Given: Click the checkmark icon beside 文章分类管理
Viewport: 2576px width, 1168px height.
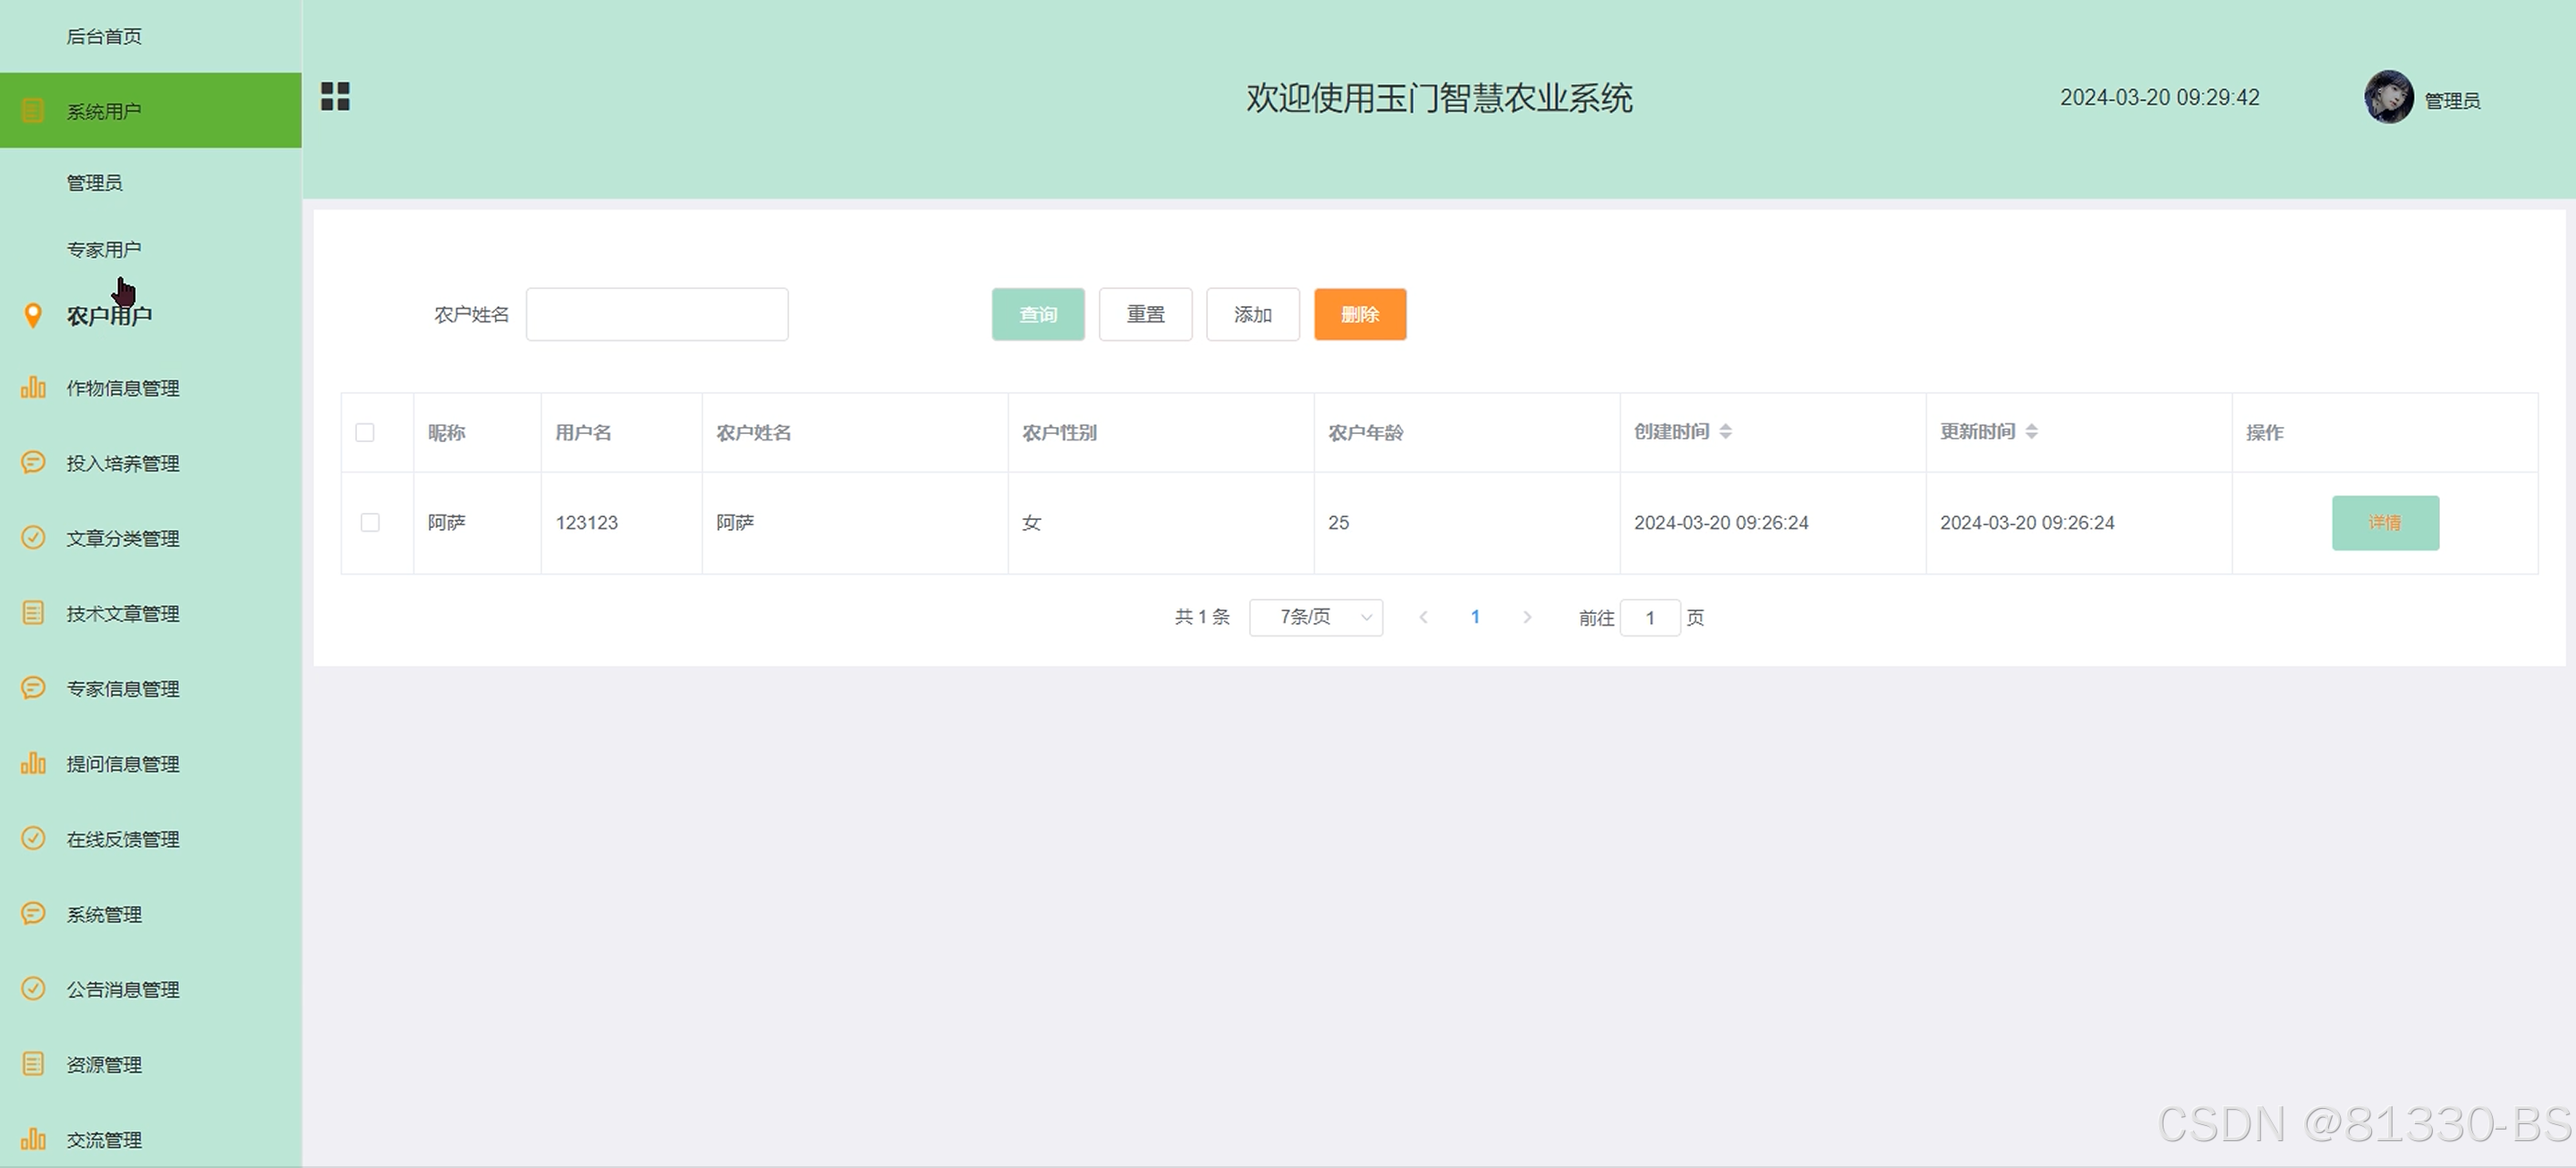Looking at the screenshot, I should point(33,538).
